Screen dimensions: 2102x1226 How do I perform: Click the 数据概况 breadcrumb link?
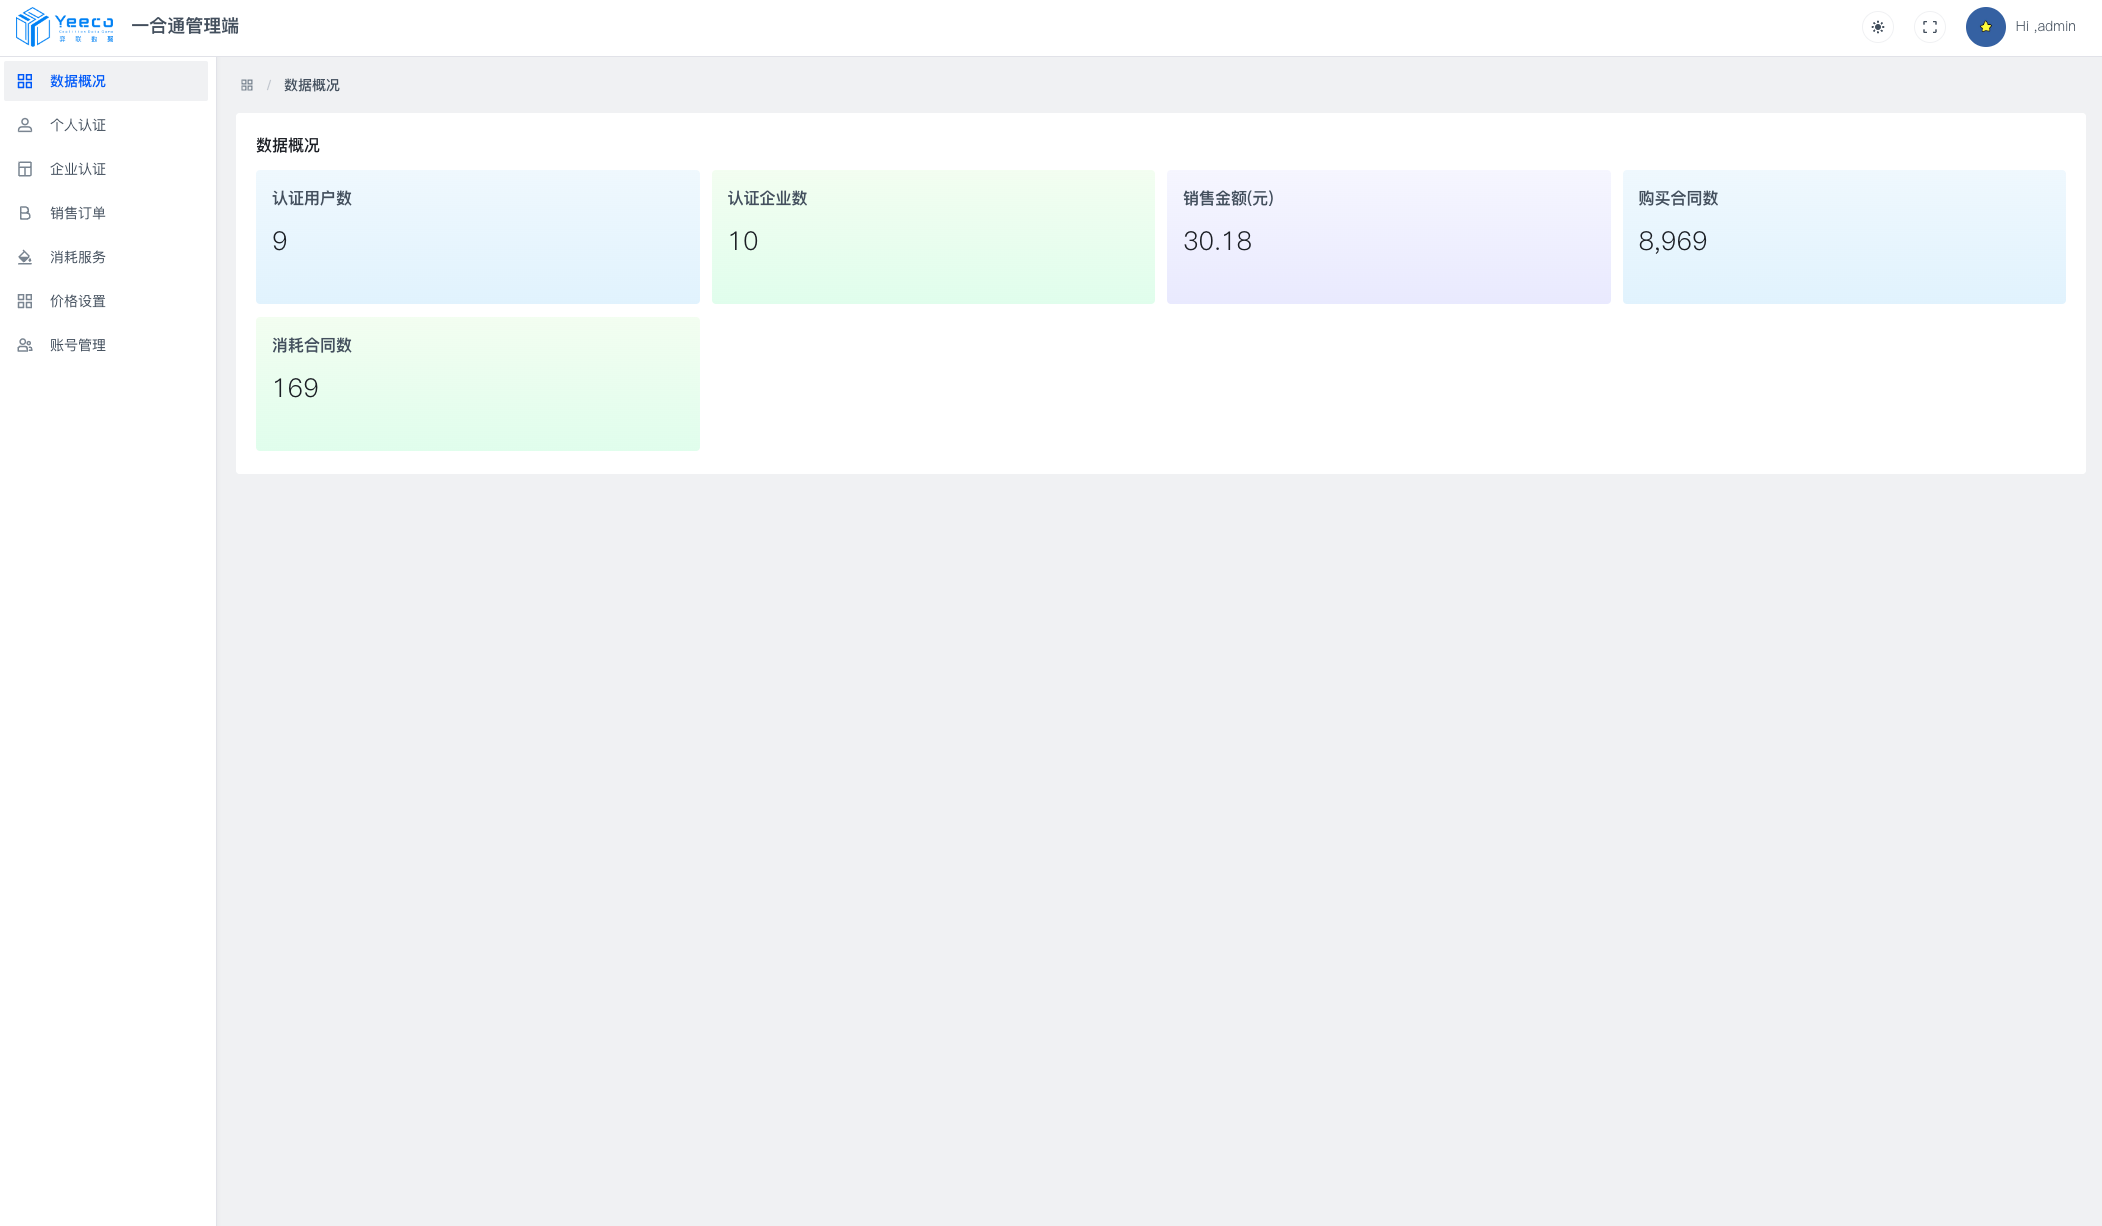point(311,85)
